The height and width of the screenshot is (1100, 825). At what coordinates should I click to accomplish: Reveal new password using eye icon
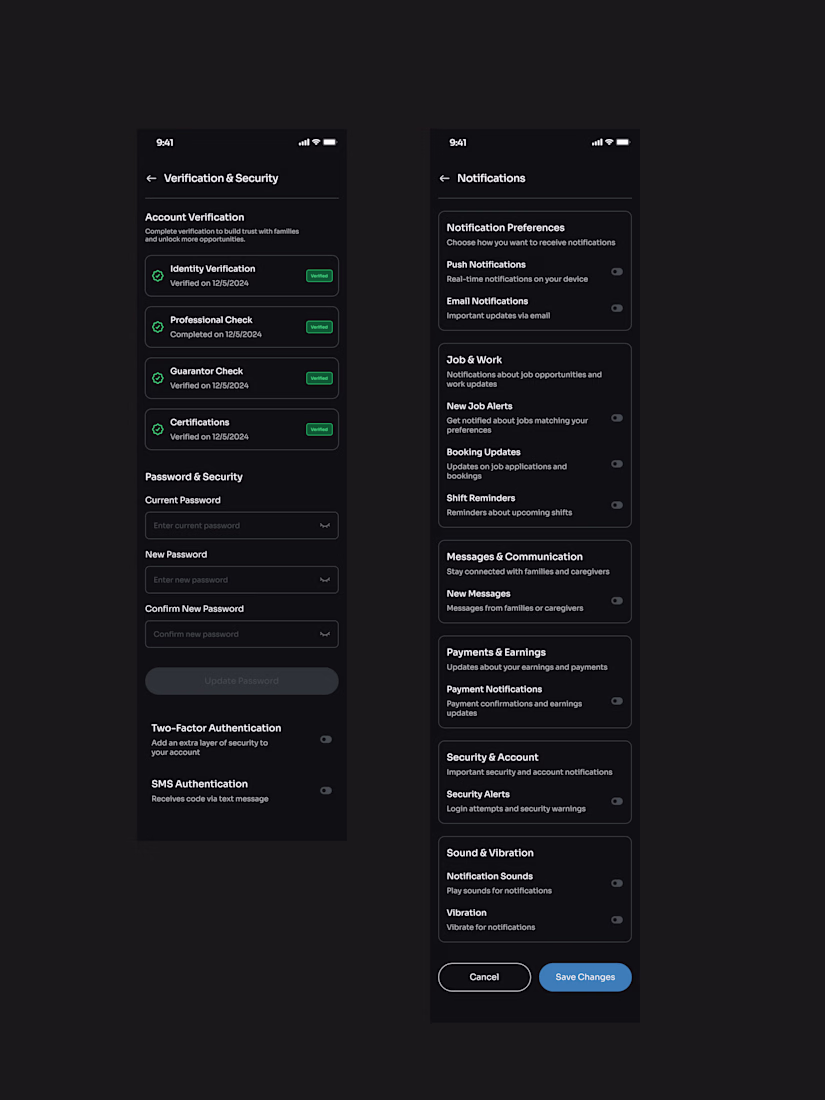[325, 580]
